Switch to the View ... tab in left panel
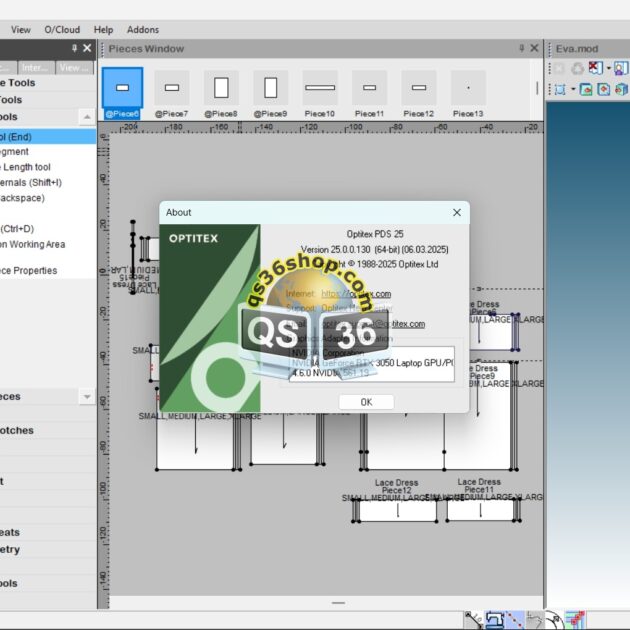The image size is (630, 630). point(74,68)
